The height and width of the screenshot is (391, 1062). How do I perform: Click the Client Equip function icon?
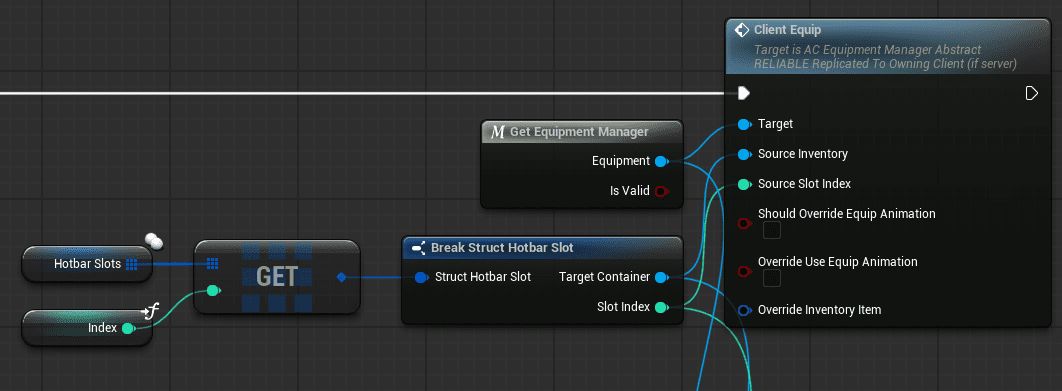click(742, 30)
